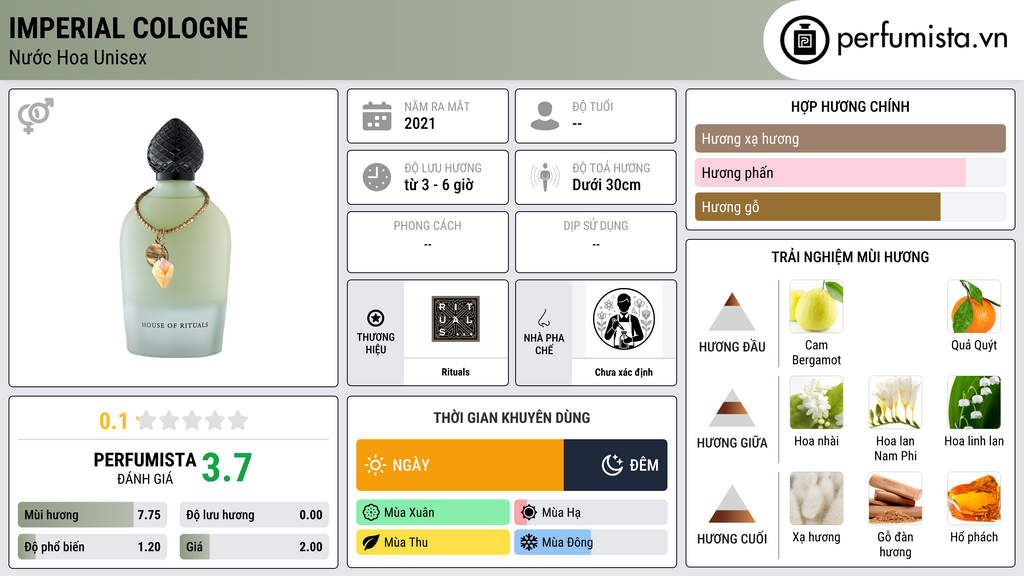1024x576 pixels.
Task: Select the Mùa Xuân season bar
Action: [x=433, y=513]
